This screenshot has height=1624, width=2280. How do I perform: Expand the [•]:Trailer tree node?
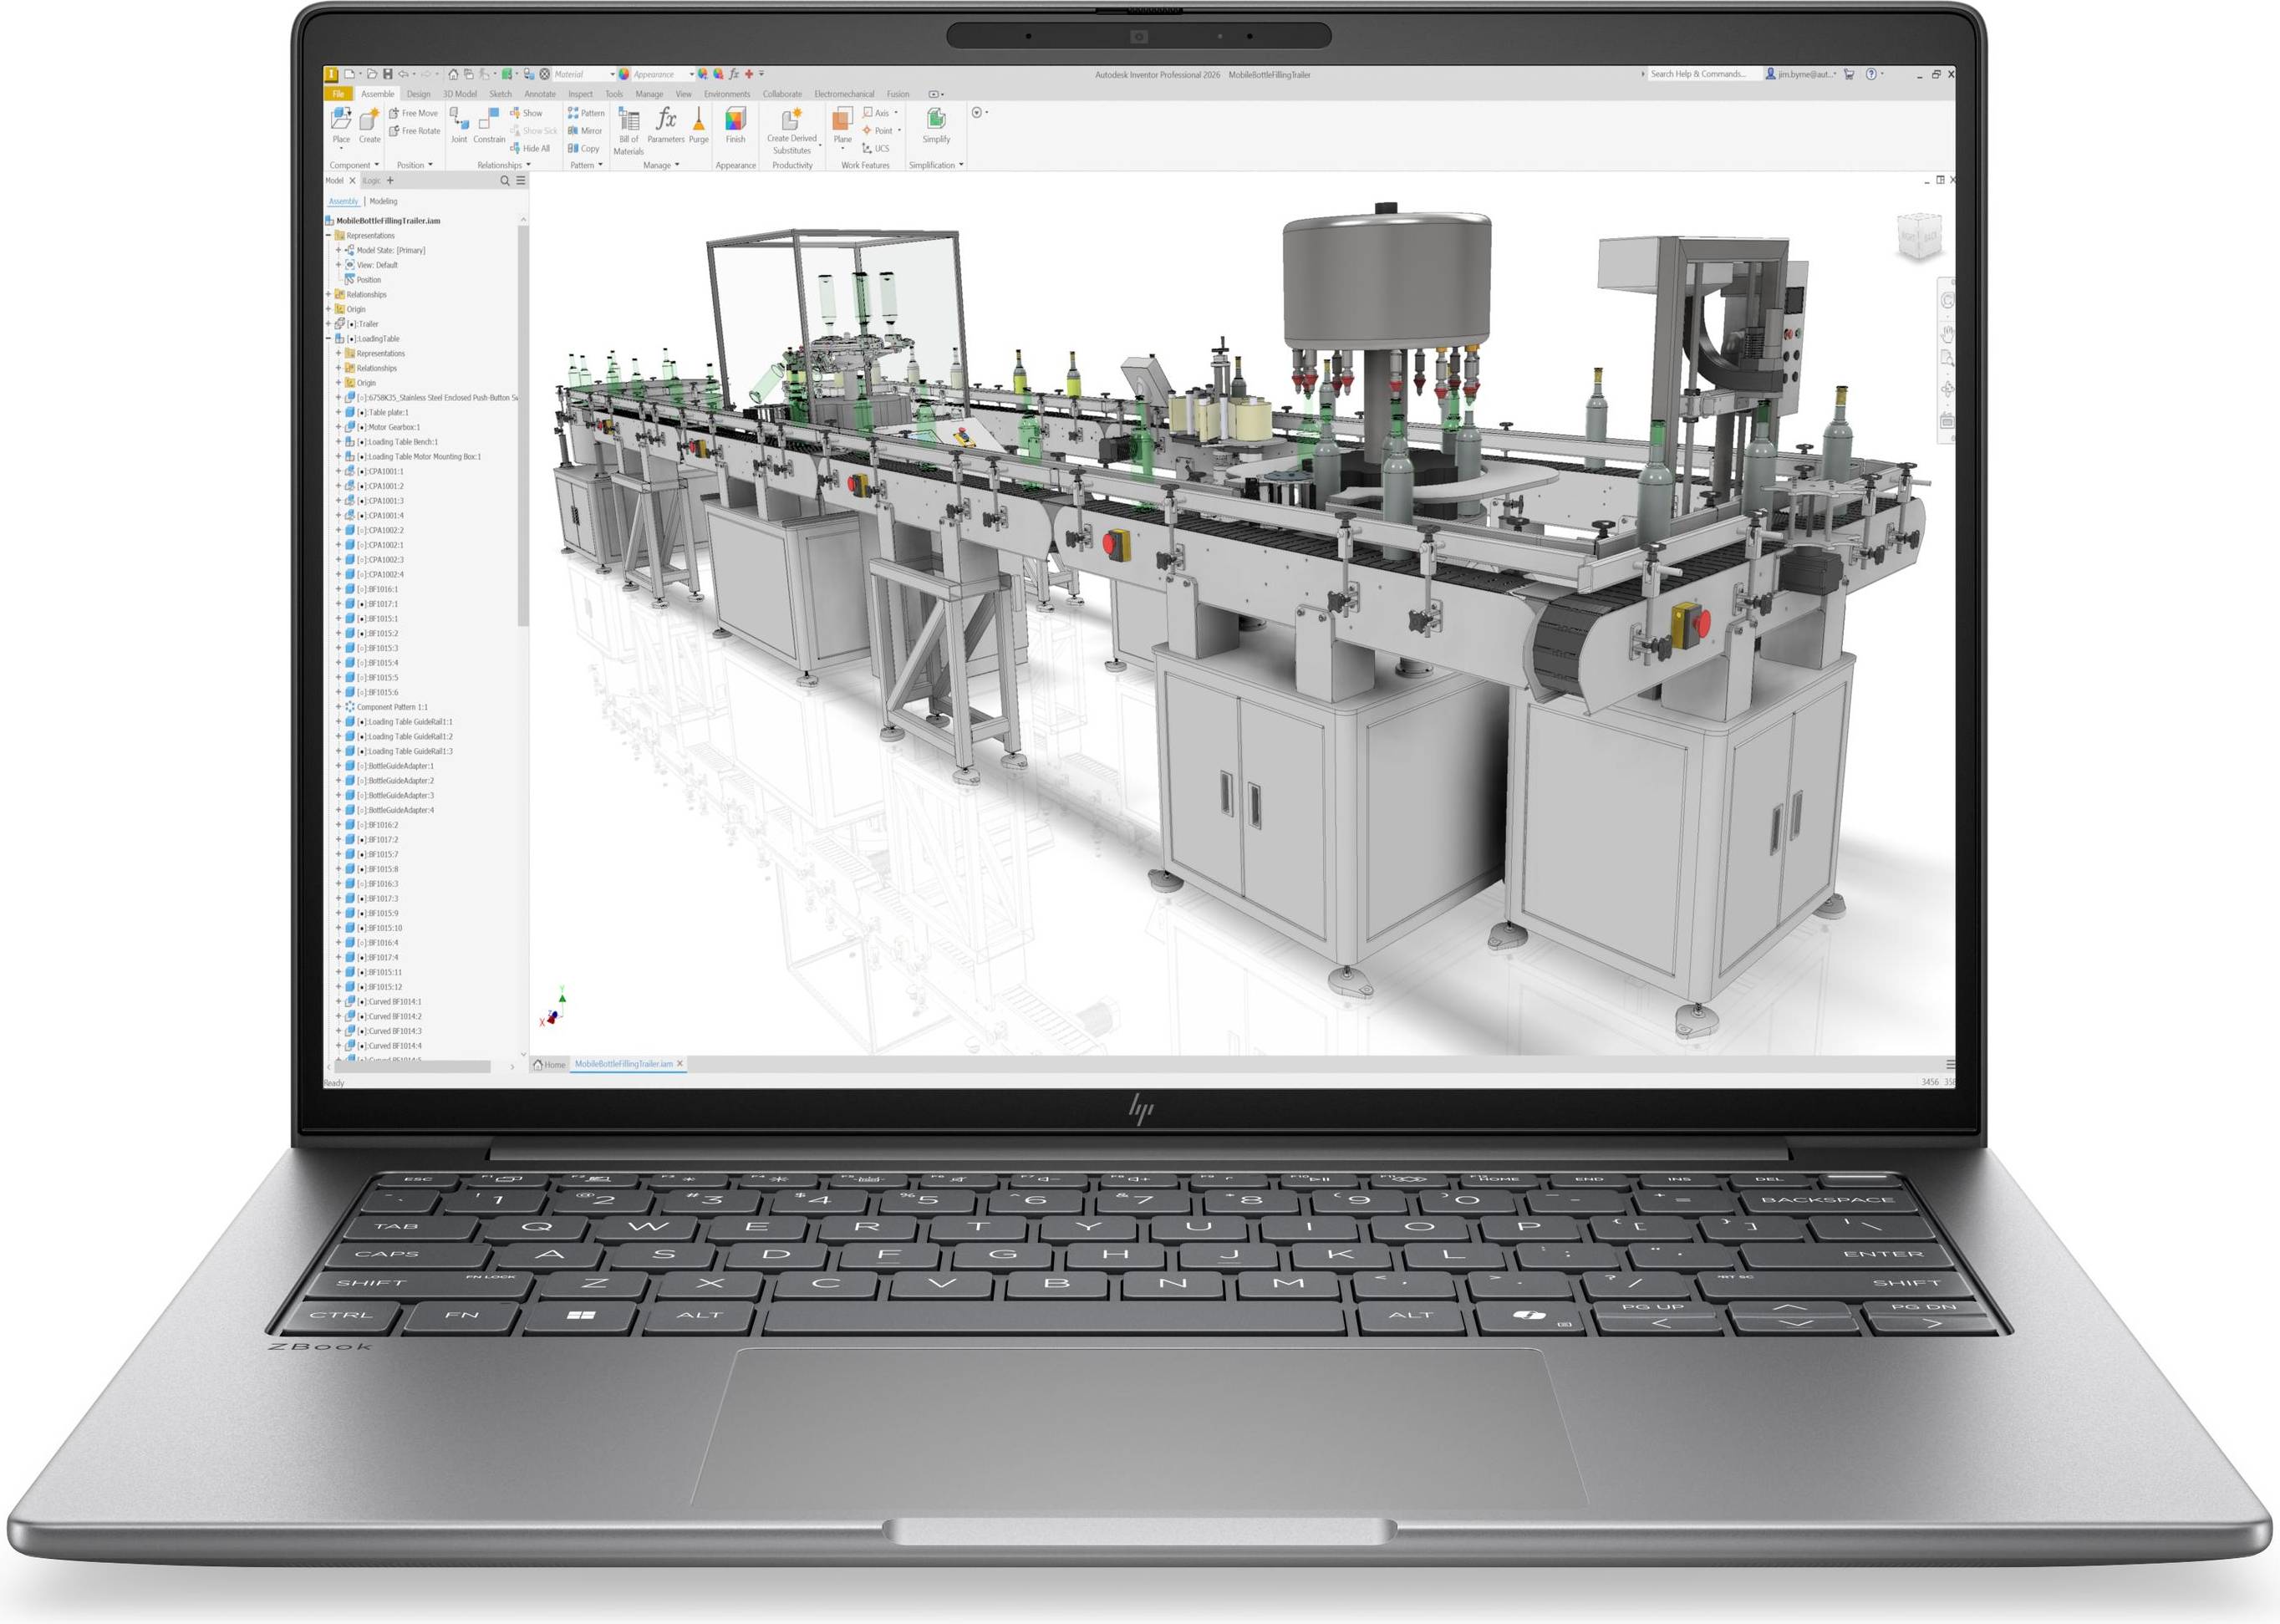328,324
